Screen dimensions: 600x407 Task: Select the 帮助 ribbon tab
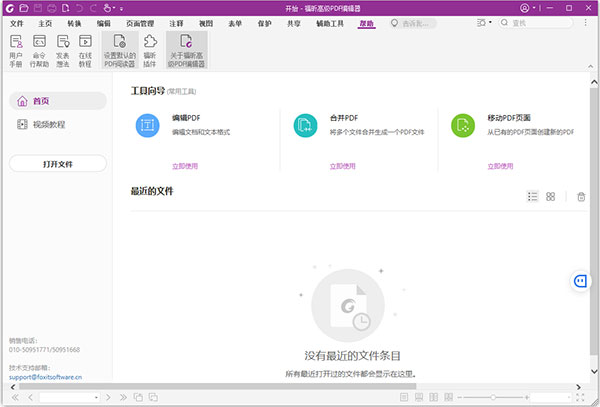(366, 24)
